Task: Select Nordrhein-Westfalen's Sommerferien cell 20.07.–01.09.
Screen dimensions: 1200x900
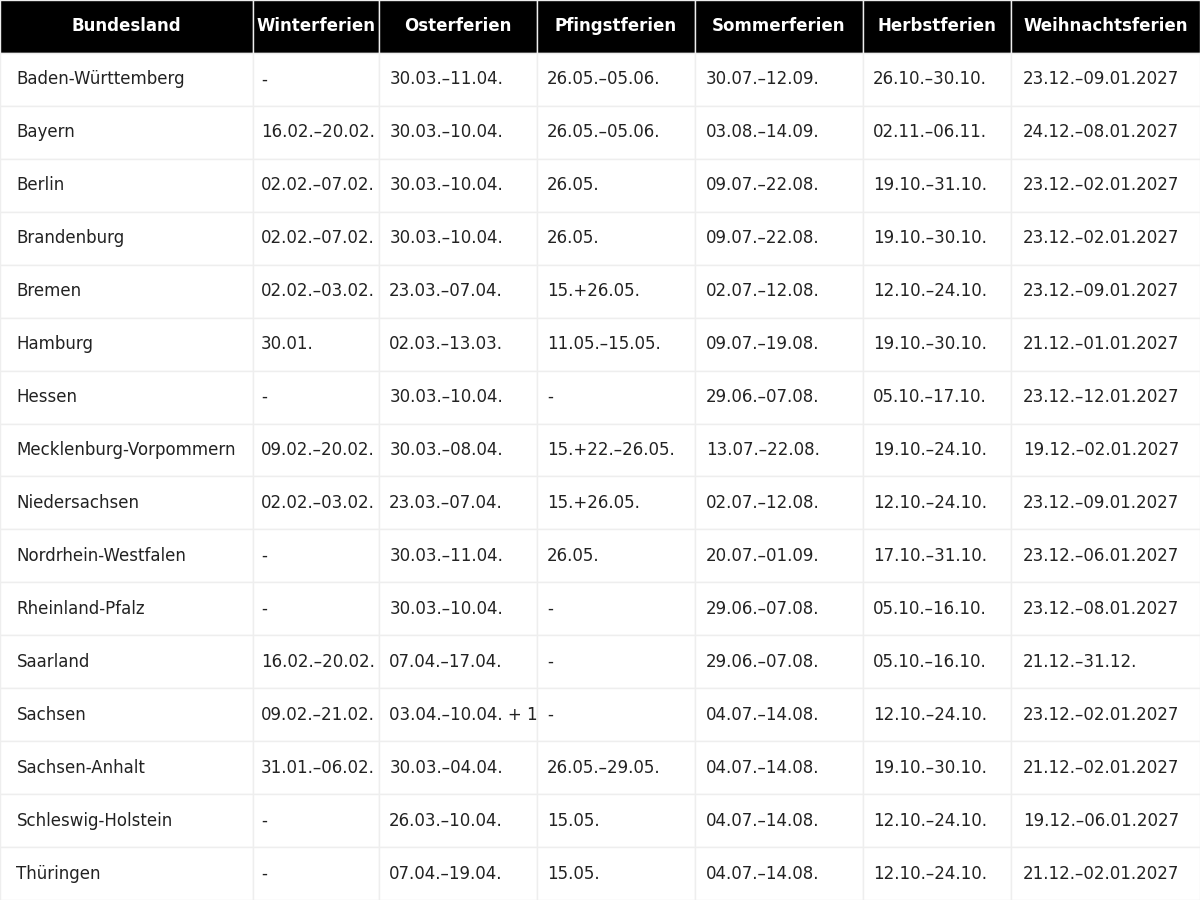Action: (762, 556)
